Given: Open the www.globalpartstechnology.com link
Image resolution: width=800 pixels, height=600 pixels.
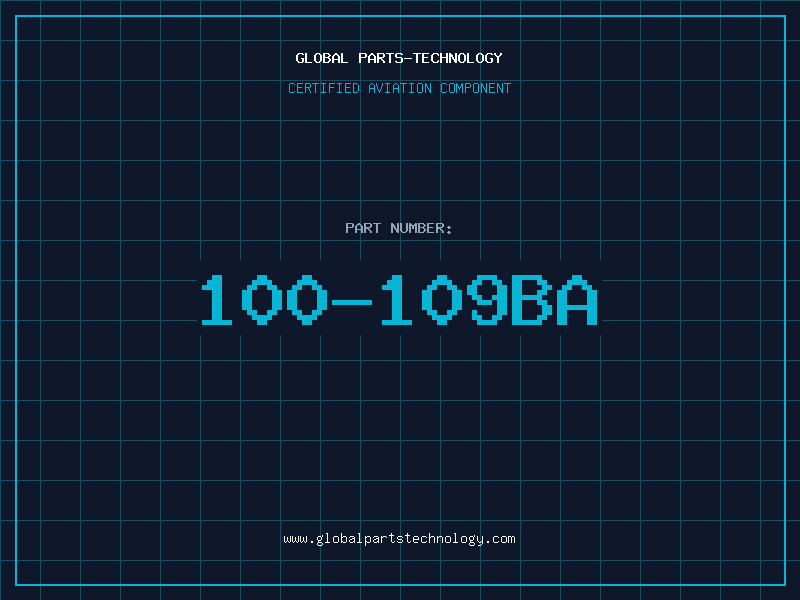Looking at the screenshot, I should [x=399, y=539].
